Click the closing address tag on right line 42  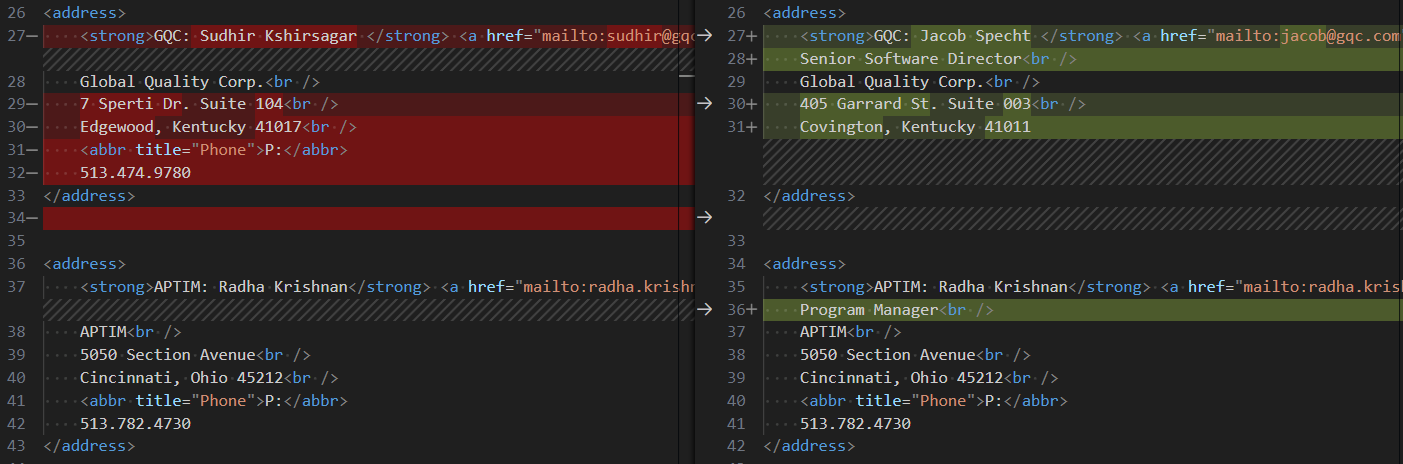(809, 447)
